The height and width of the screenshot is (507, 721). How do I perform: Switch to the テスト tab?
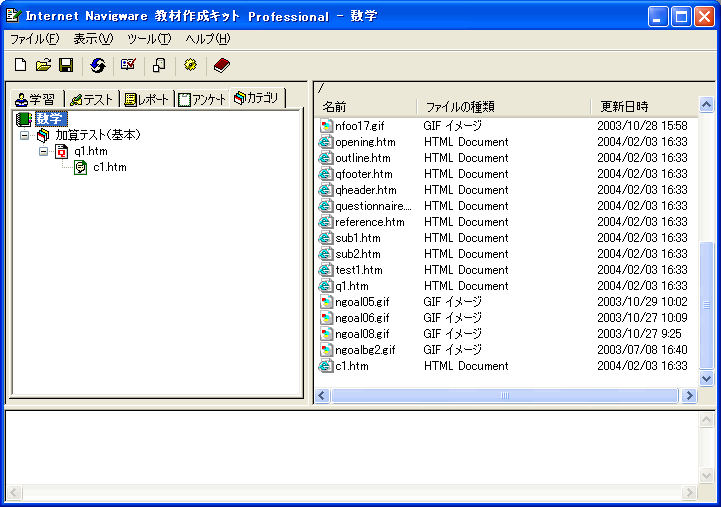click(92, 99)
